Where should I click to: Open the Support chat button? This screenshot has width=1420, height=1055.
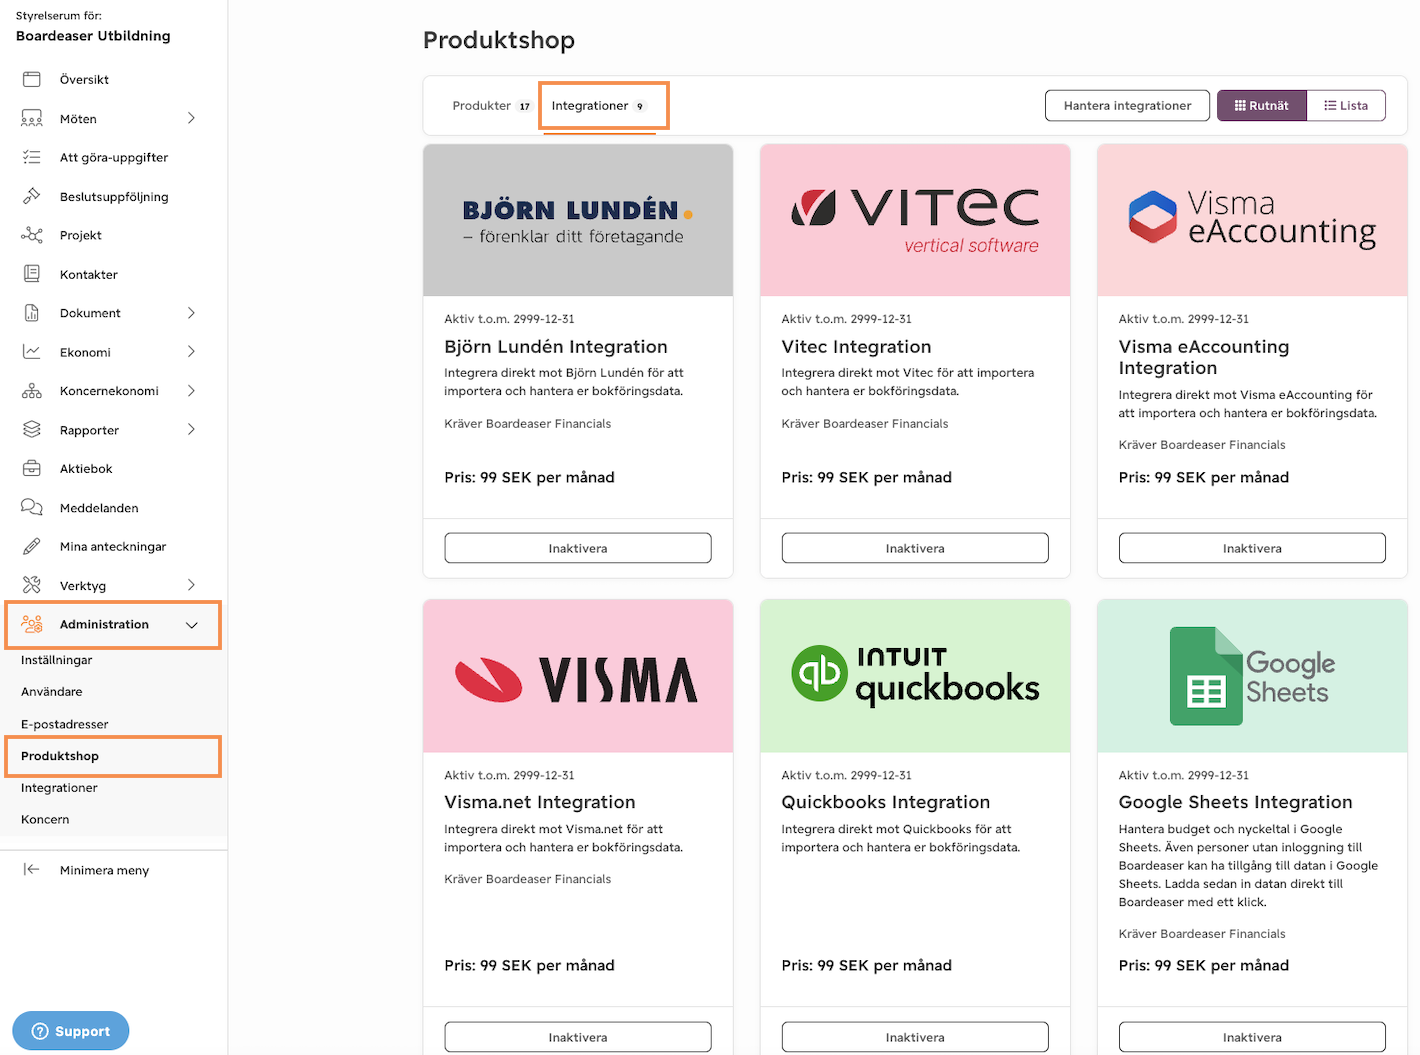pos(71,1031)
